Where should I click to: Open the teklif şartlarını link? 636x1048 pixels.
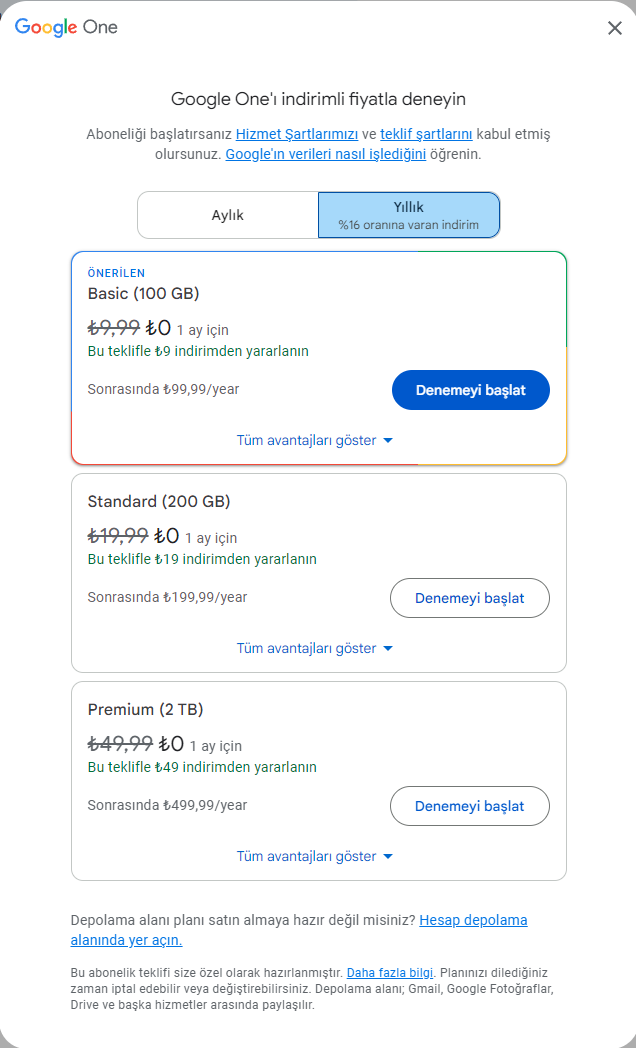[426, 134]
